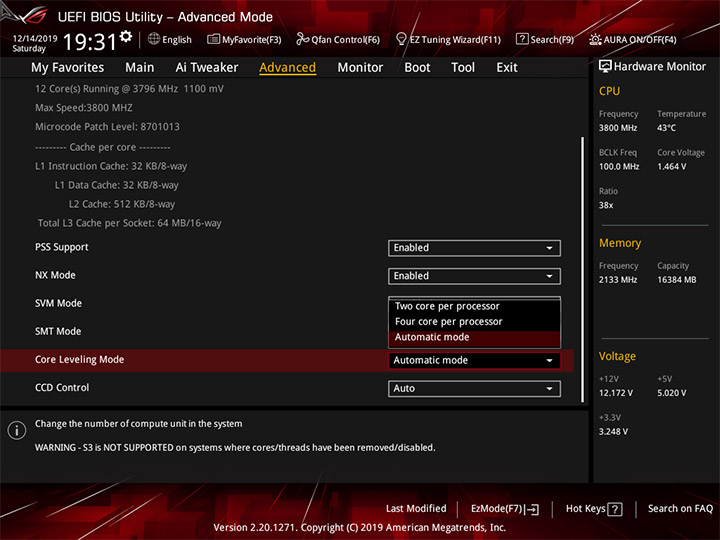Click the 19:31 clock display

coord(90,42)
